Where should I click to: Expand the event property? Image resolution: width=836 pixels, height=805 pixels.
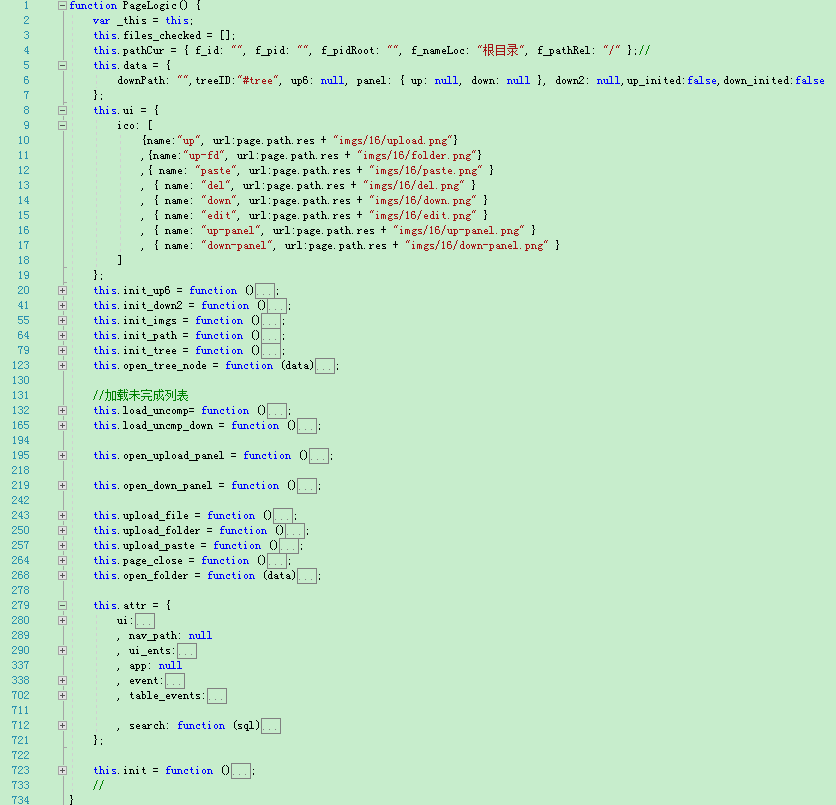[x=62, y=680]
